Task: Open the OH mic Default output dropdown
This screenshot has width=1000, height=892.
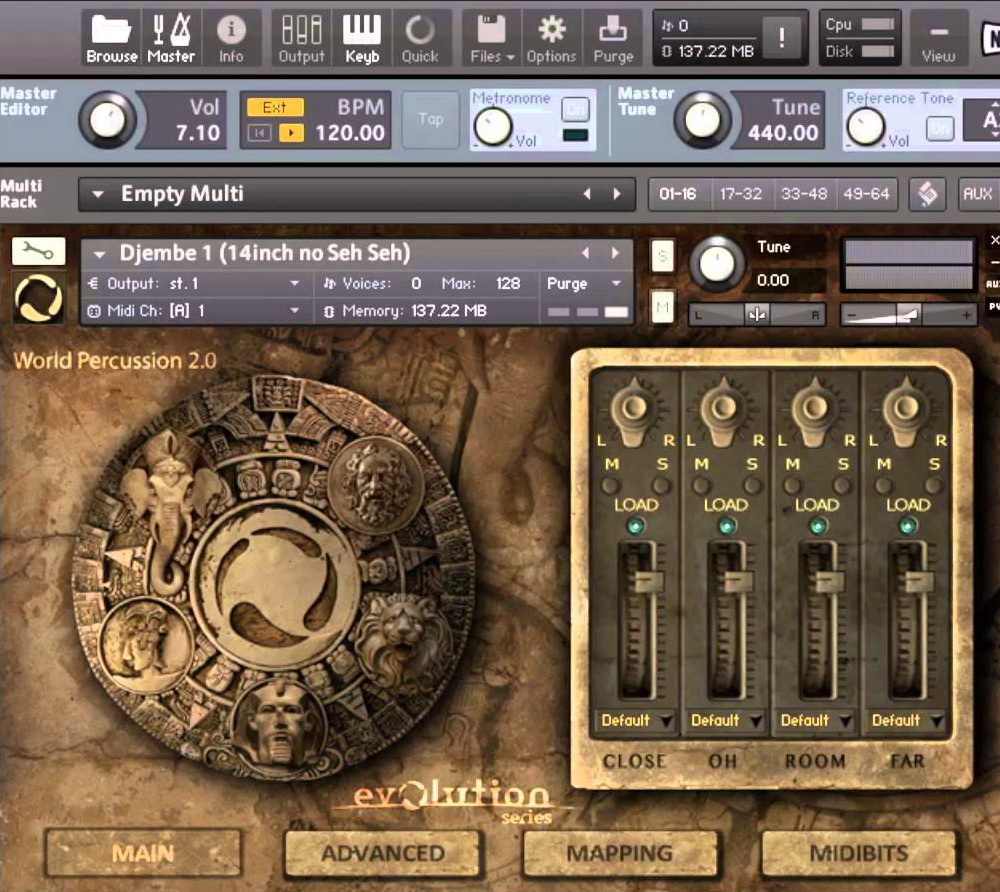Action: [725, 720]
